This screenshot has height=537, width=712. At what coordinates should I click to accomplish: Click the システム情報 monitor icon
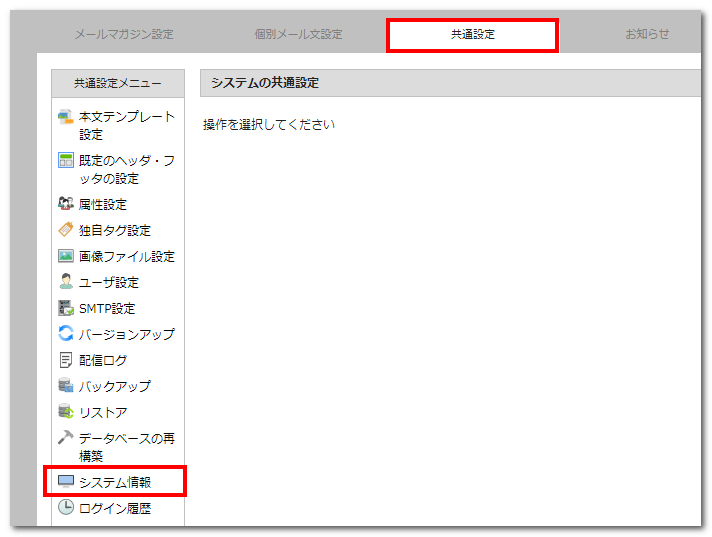[x=65, y=481]
